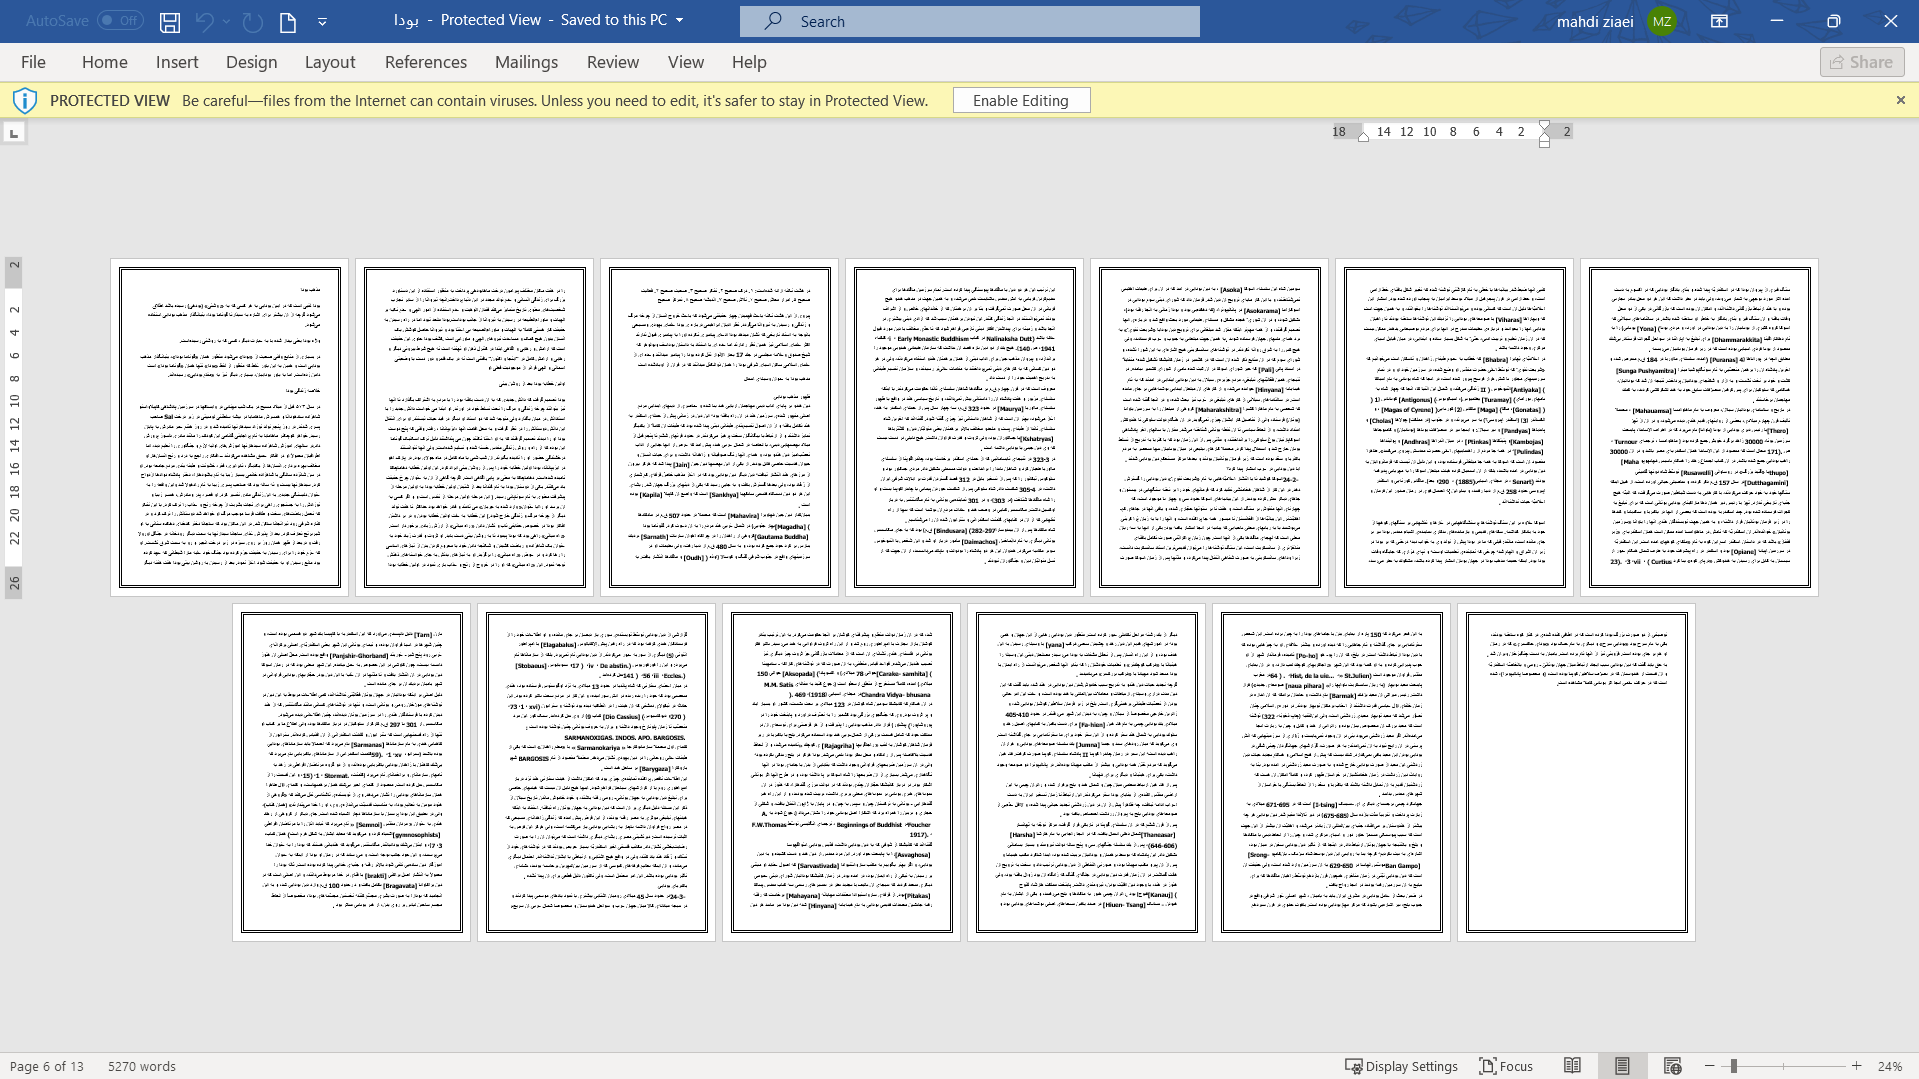Switch to Web Layout view icon

[1673, 1066]
